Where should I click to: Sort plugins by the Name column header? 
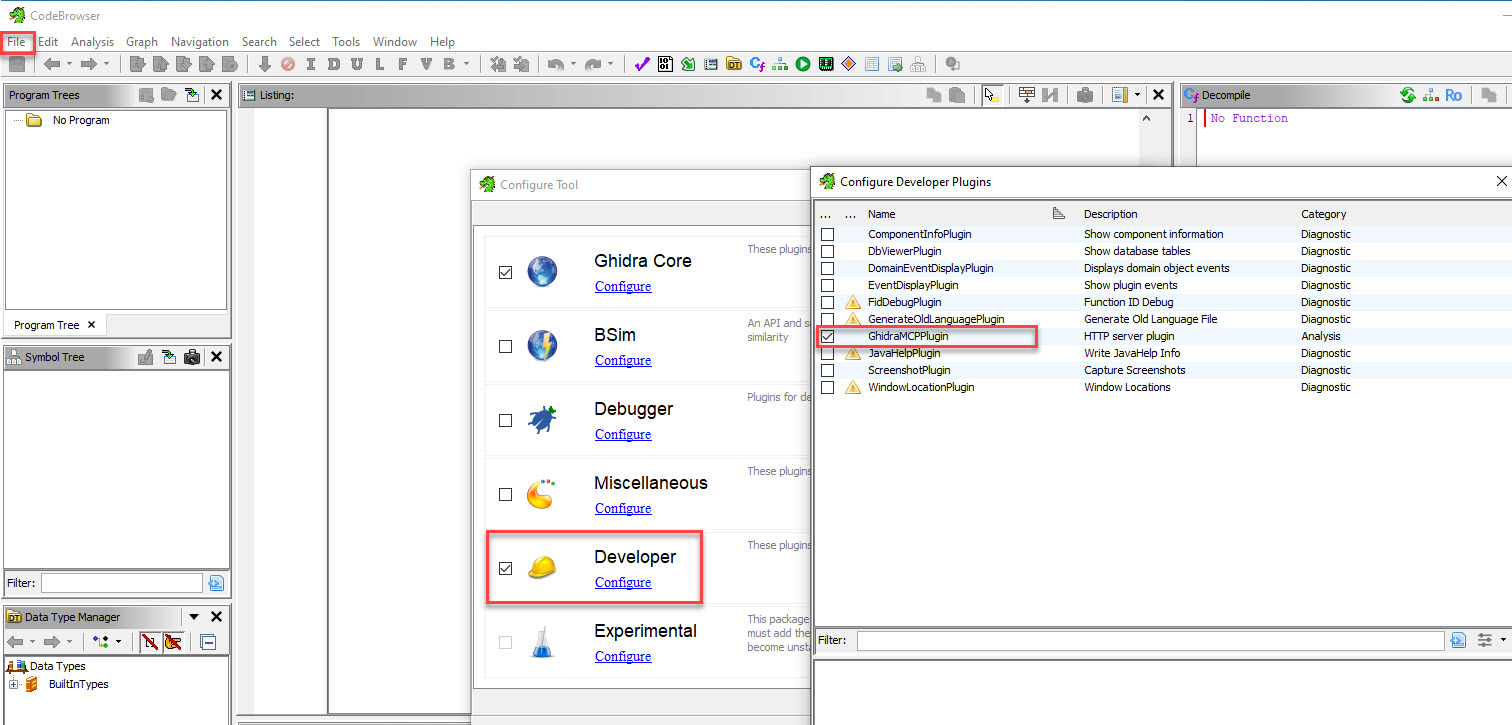(881, 214)
